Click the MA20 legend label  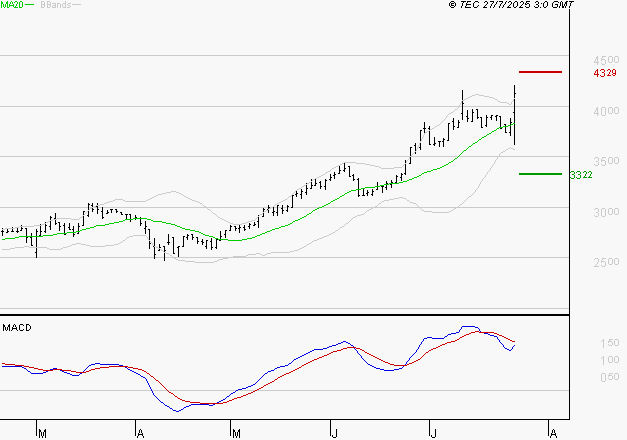pyautogui.click(x=11, y=6)
